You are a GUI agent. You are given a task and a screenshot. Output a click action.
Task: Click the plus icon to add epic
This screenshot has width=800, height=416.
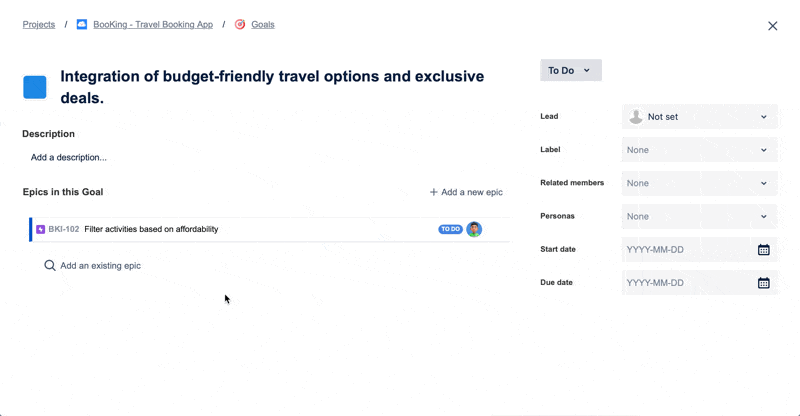click(433, 192)
